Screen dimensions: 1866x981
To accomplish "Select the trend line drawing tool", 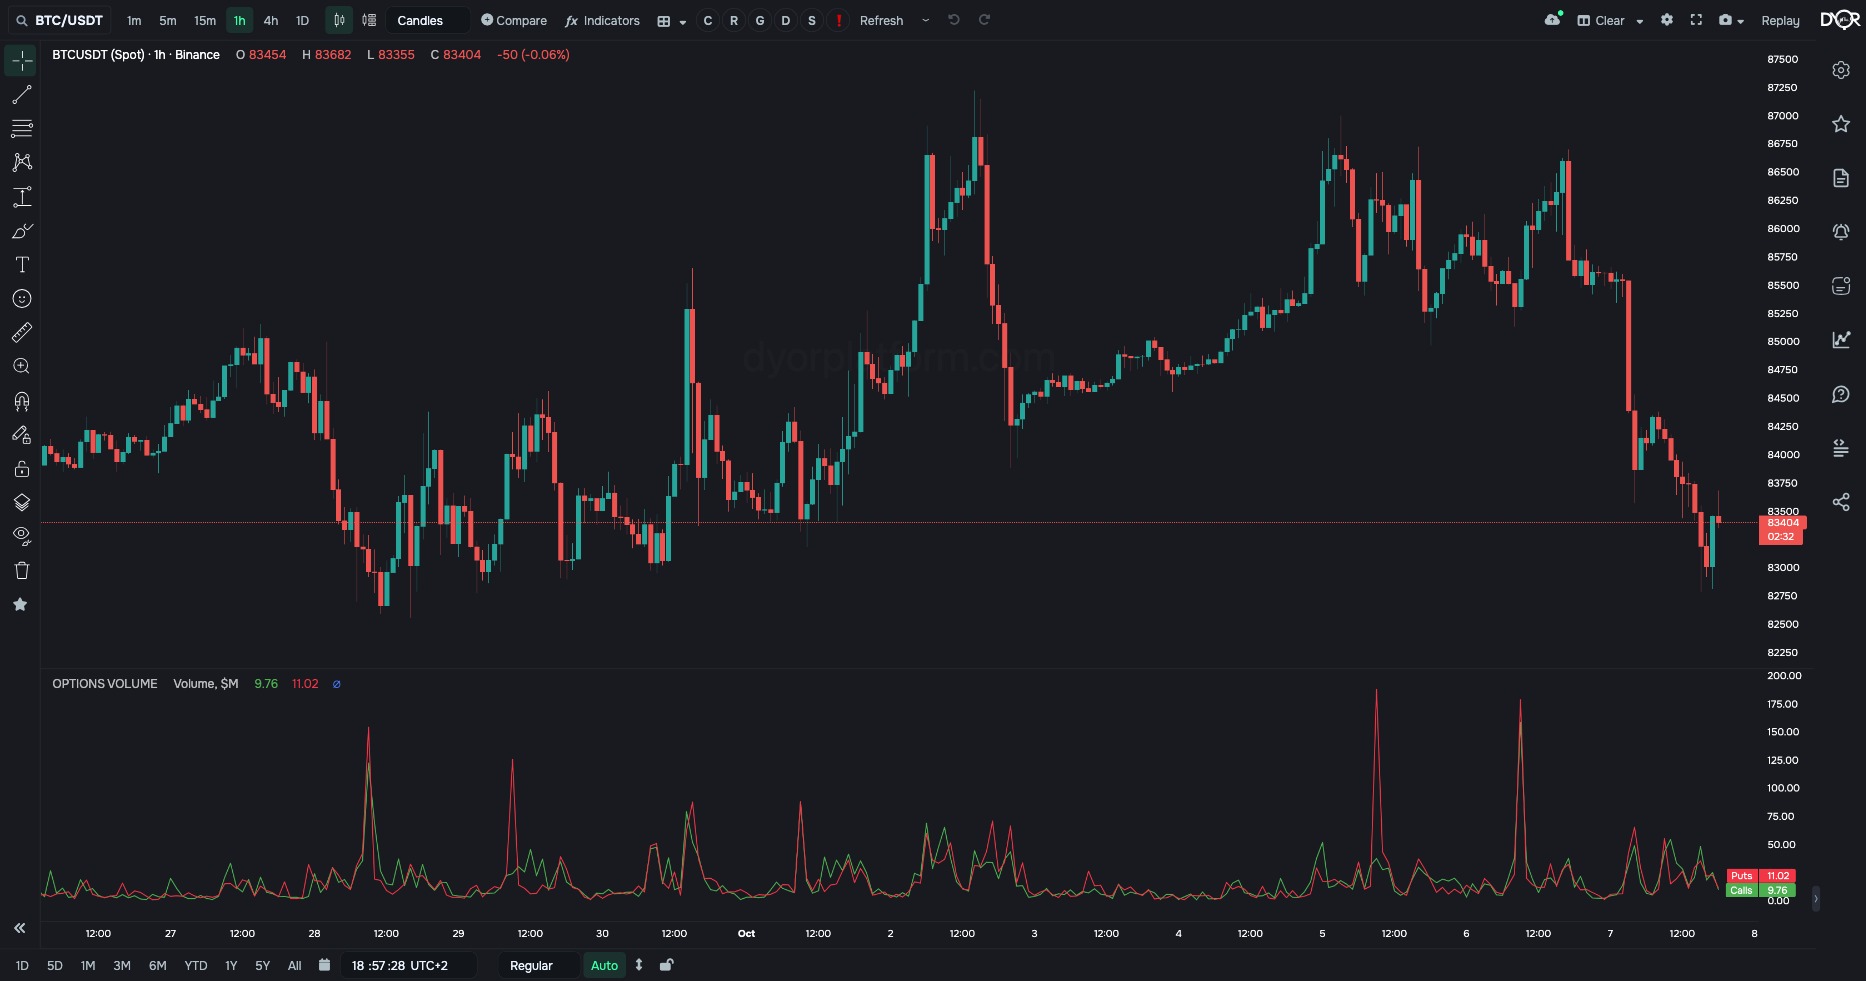I will 21,95.
